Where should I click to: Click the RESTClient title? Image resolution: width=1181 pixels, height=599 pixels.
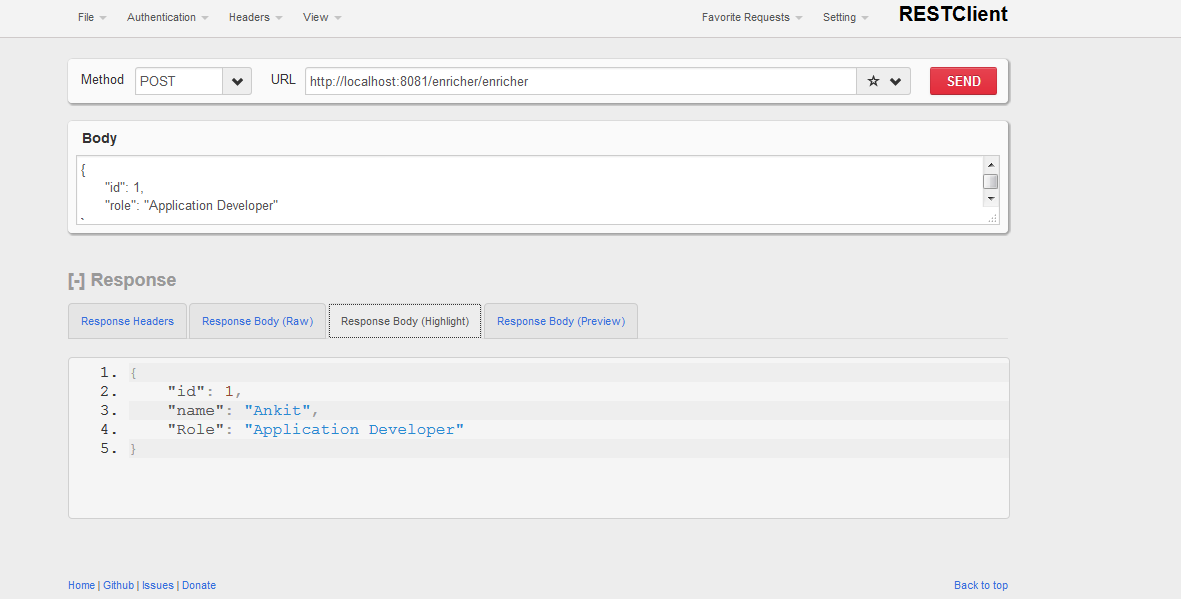(x=953, y=14)
